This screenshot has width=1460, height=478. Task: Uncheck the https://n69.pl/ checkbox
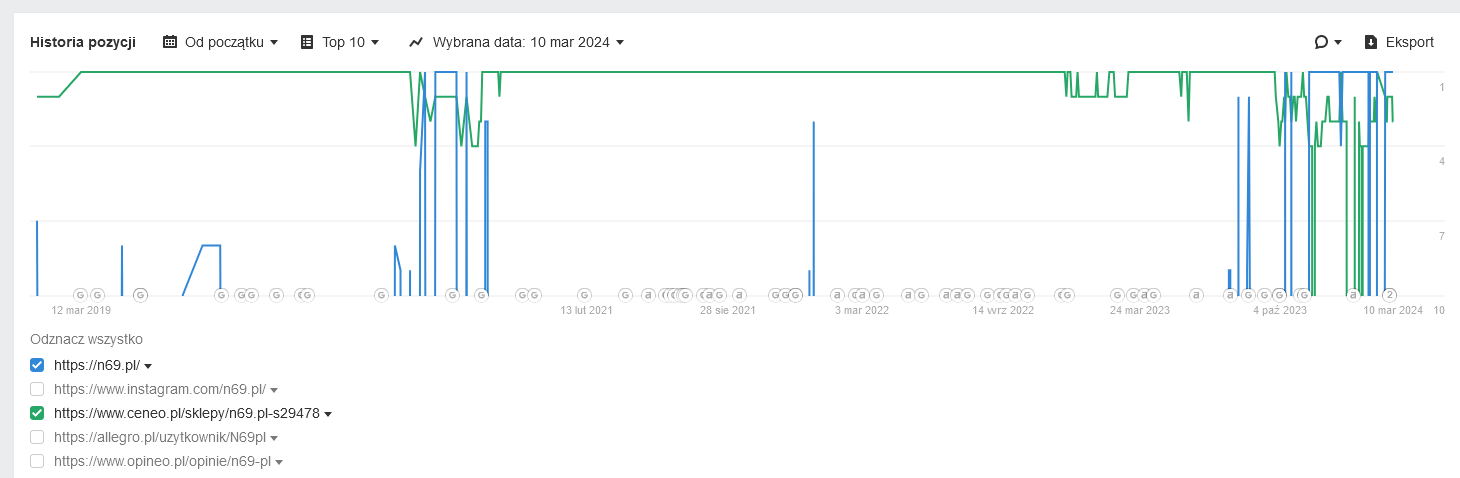coord(37,365)
